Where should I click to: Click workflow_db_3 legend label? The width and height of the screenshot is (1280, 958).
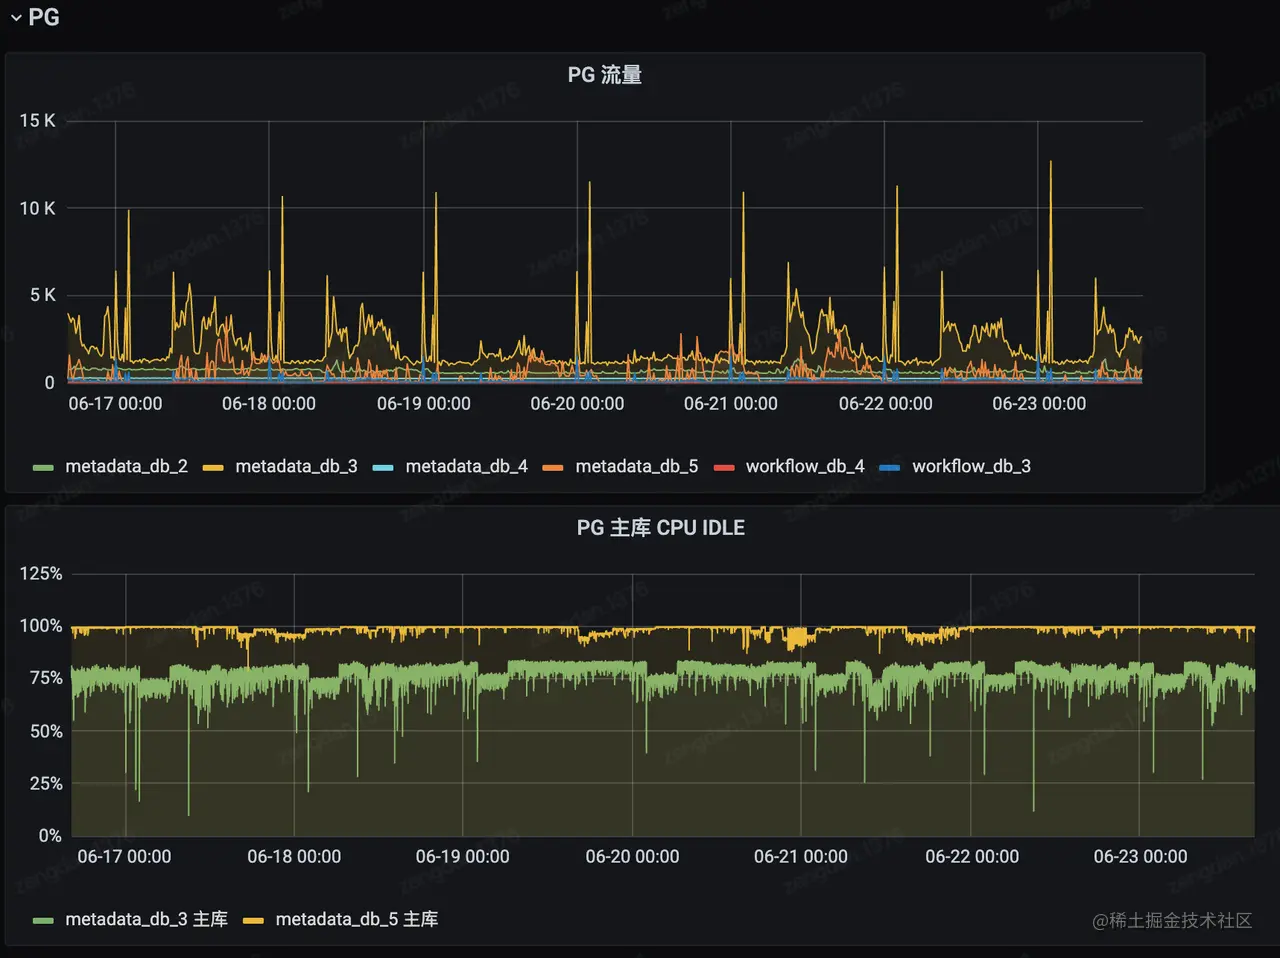coord(971,466)
